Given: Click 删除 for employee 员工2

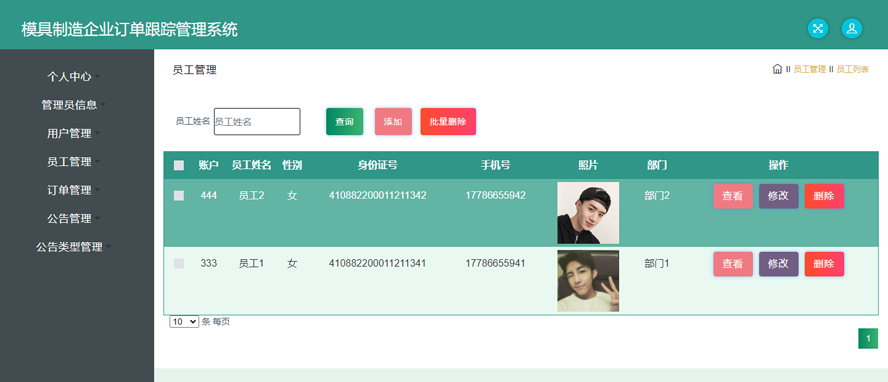Looking at the screenshot, I should coord(824,196).
